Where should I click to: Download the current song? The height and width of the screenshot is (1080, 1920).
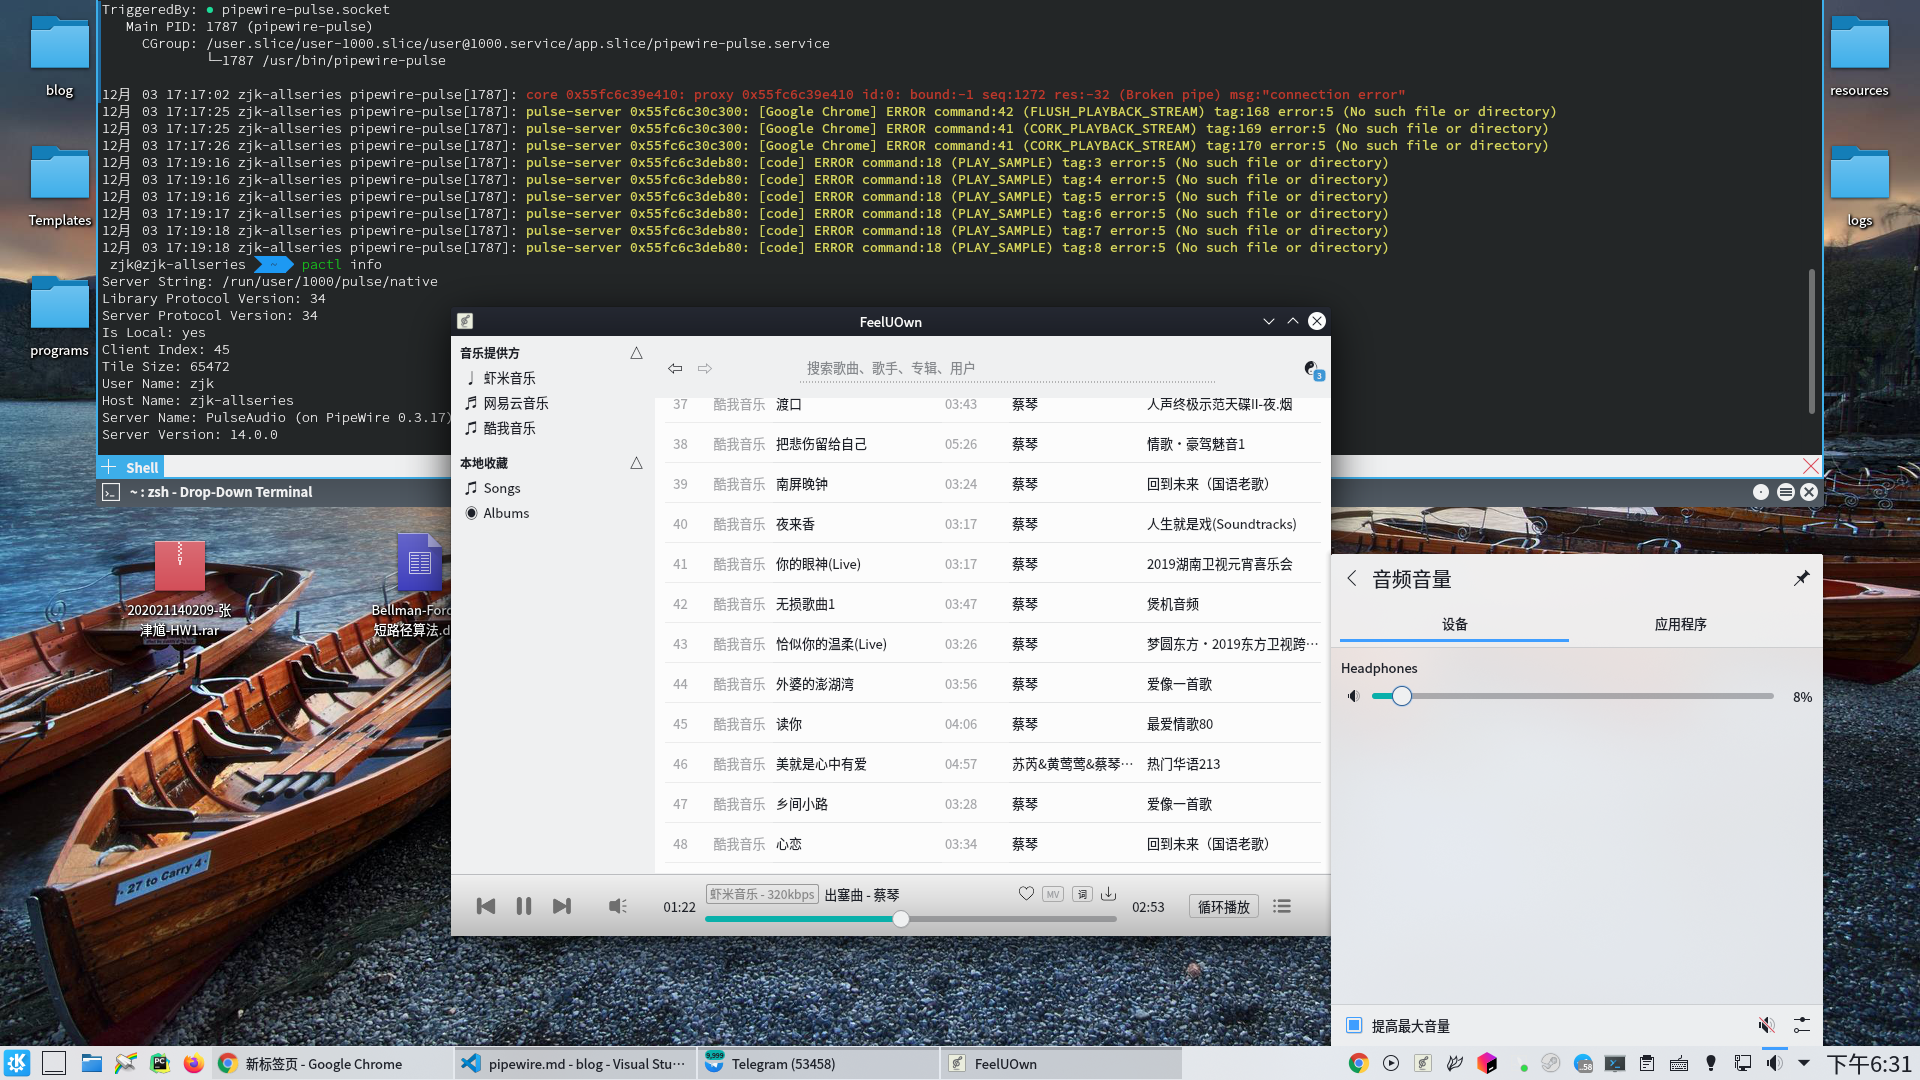[1108, 894]
